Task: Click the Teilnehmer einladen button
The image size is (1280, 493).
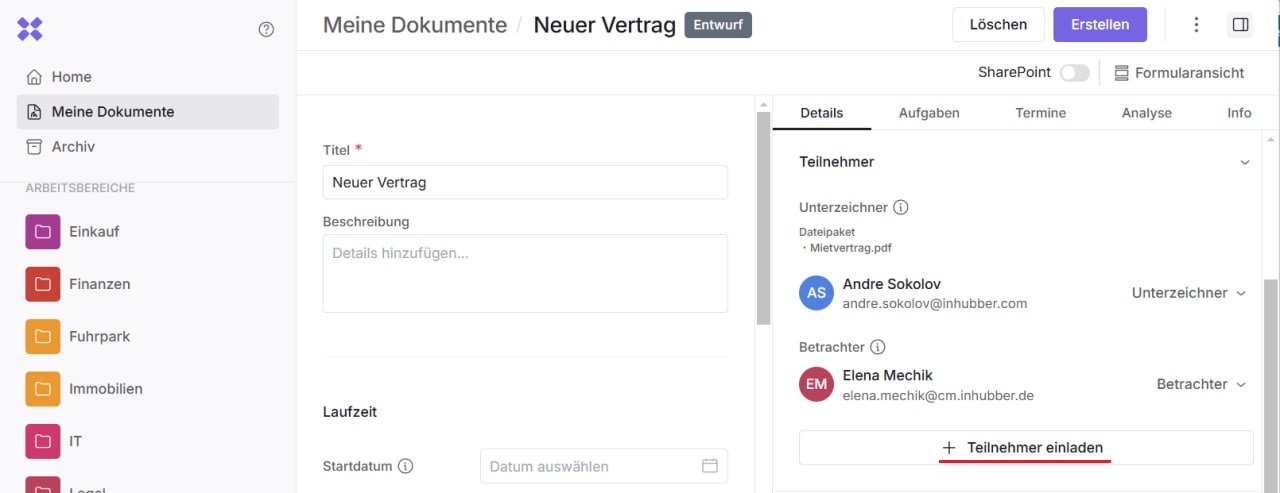Action: 1025,448
